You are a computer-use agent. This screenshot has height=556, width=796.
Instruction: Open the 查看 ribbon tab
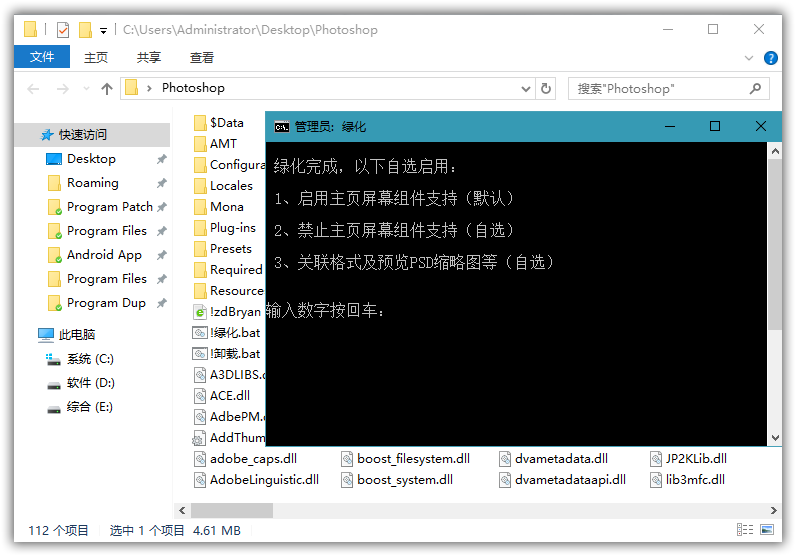point(202,57)
